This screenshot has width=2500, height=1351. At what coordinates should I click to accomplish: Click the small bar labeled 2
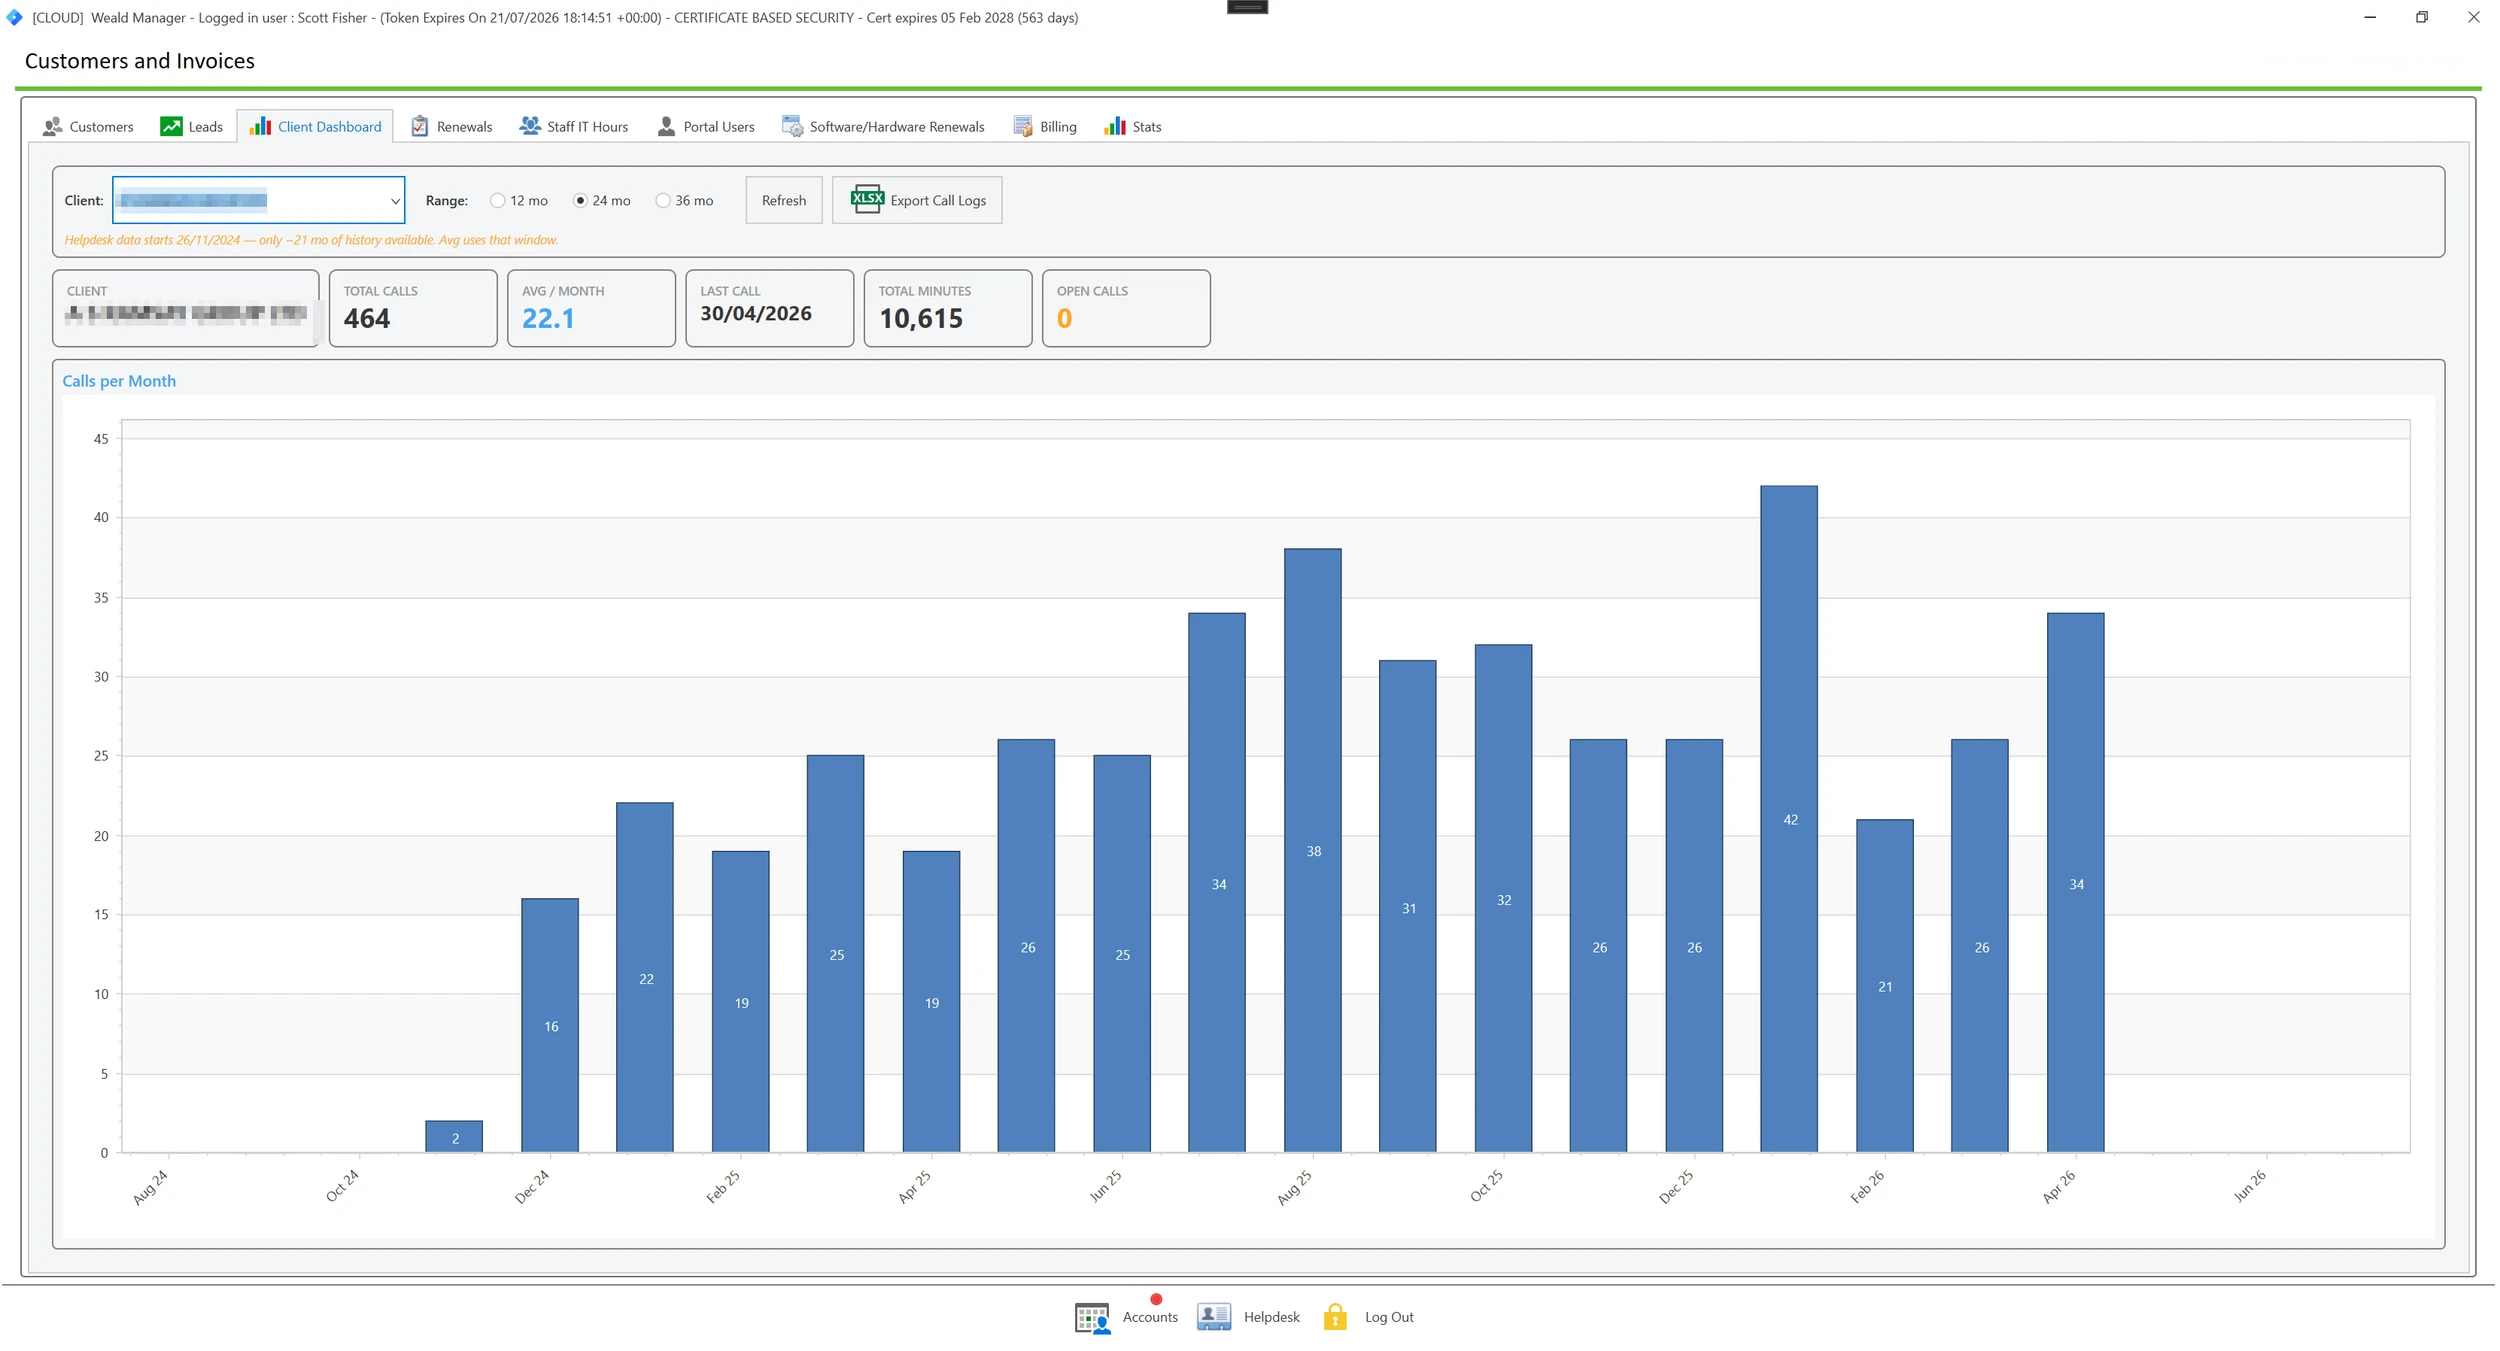click(454, 1137)
